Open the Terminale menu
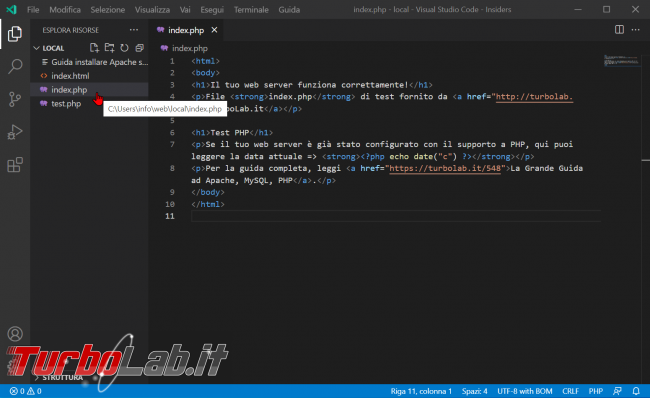 click(x=251, y=10)
